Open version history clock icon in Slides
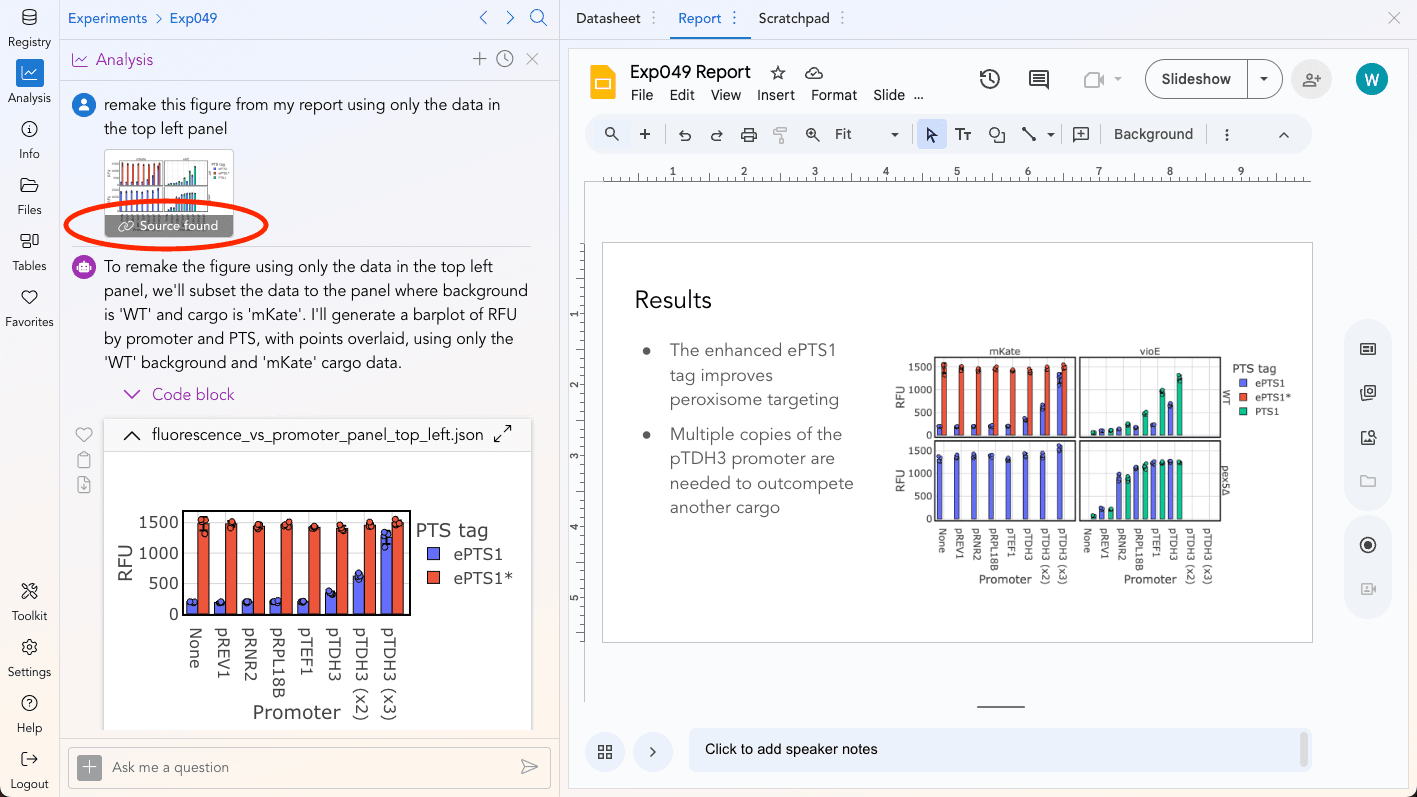The image size is (1417, 797). pos(990,79)
